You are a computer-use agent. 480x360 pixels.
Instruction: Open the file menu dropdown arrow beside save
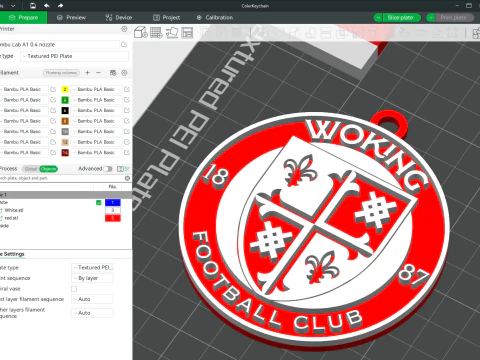tap(13, 6)
